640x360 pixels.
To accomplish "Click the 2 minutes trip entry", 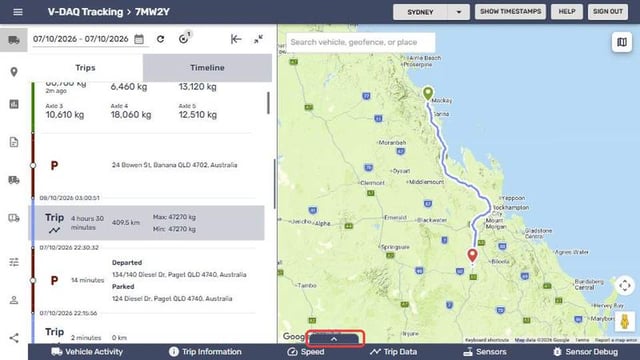I will tap(86, 338).
